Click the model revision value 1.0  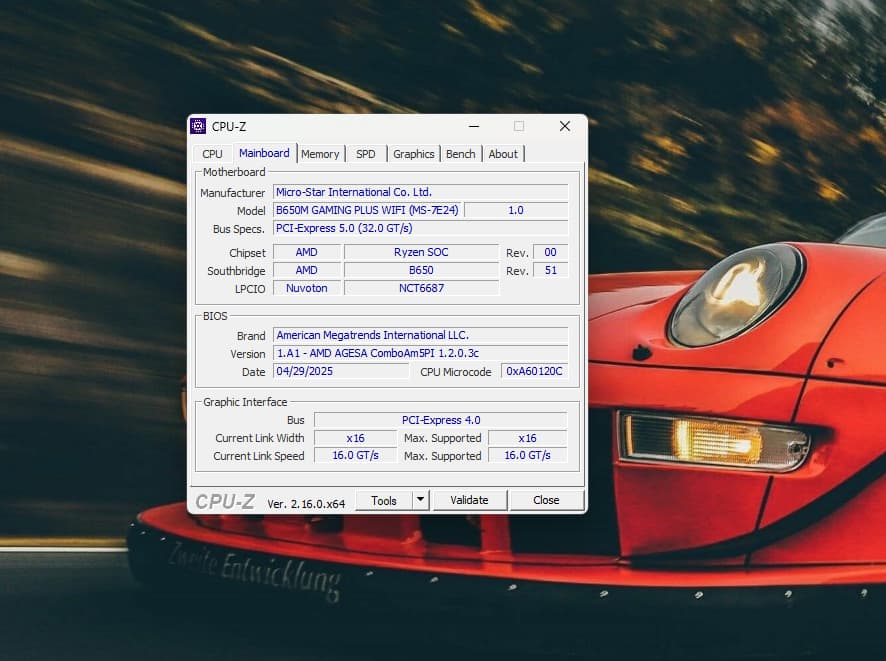tap(516, 210)
